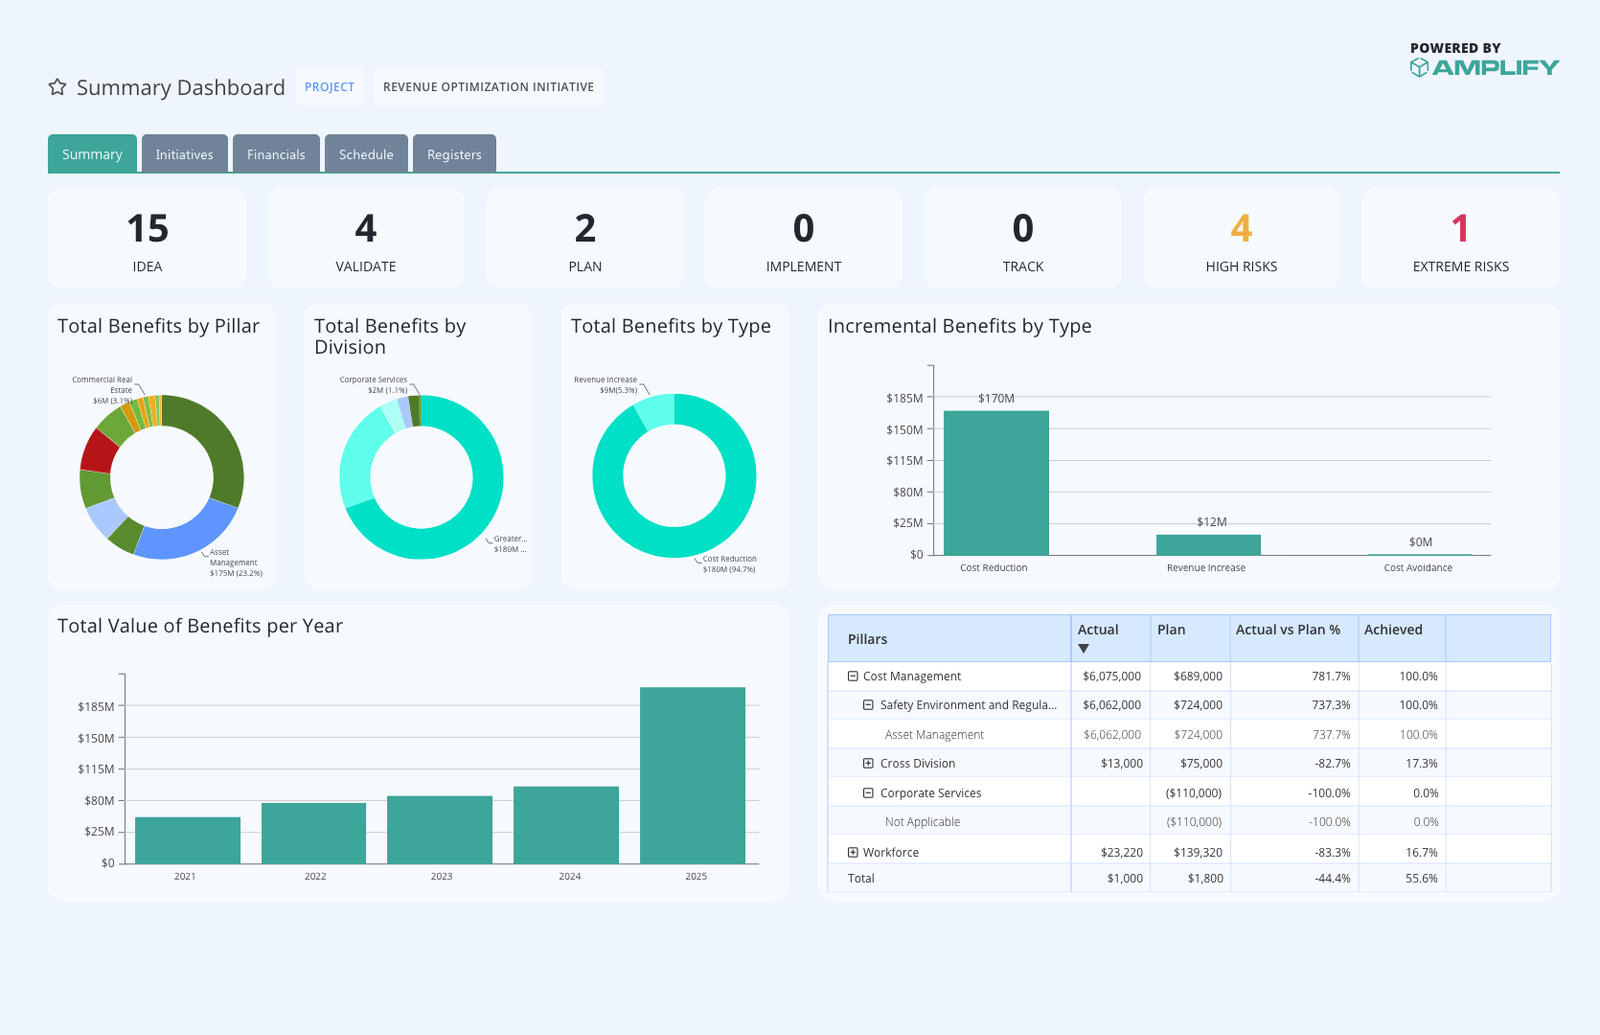Screen dimensions: 1600x1035
Task: Open the Registers tab
Action: [x=455, y=154]
